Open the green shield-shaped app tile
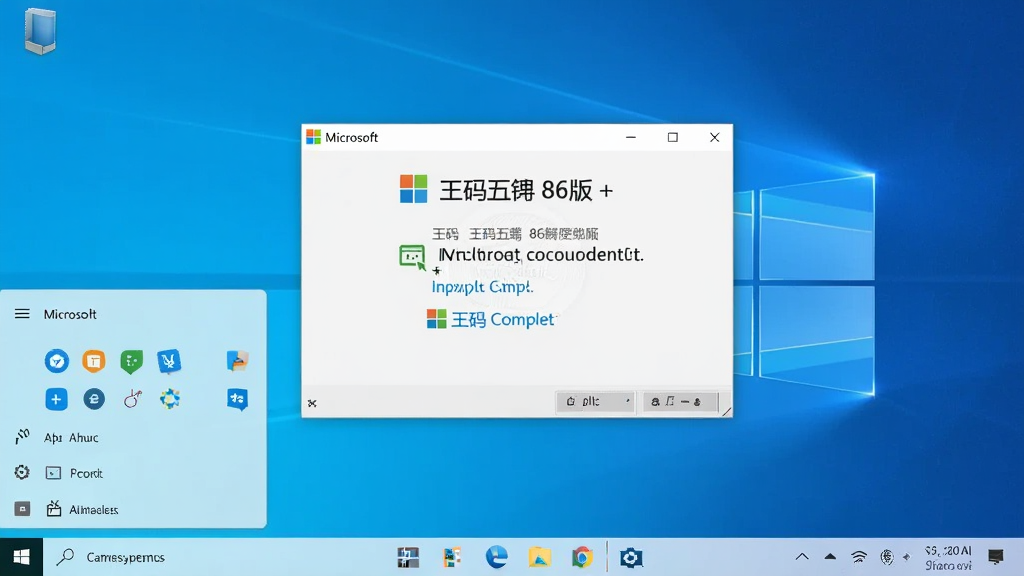 131,362
